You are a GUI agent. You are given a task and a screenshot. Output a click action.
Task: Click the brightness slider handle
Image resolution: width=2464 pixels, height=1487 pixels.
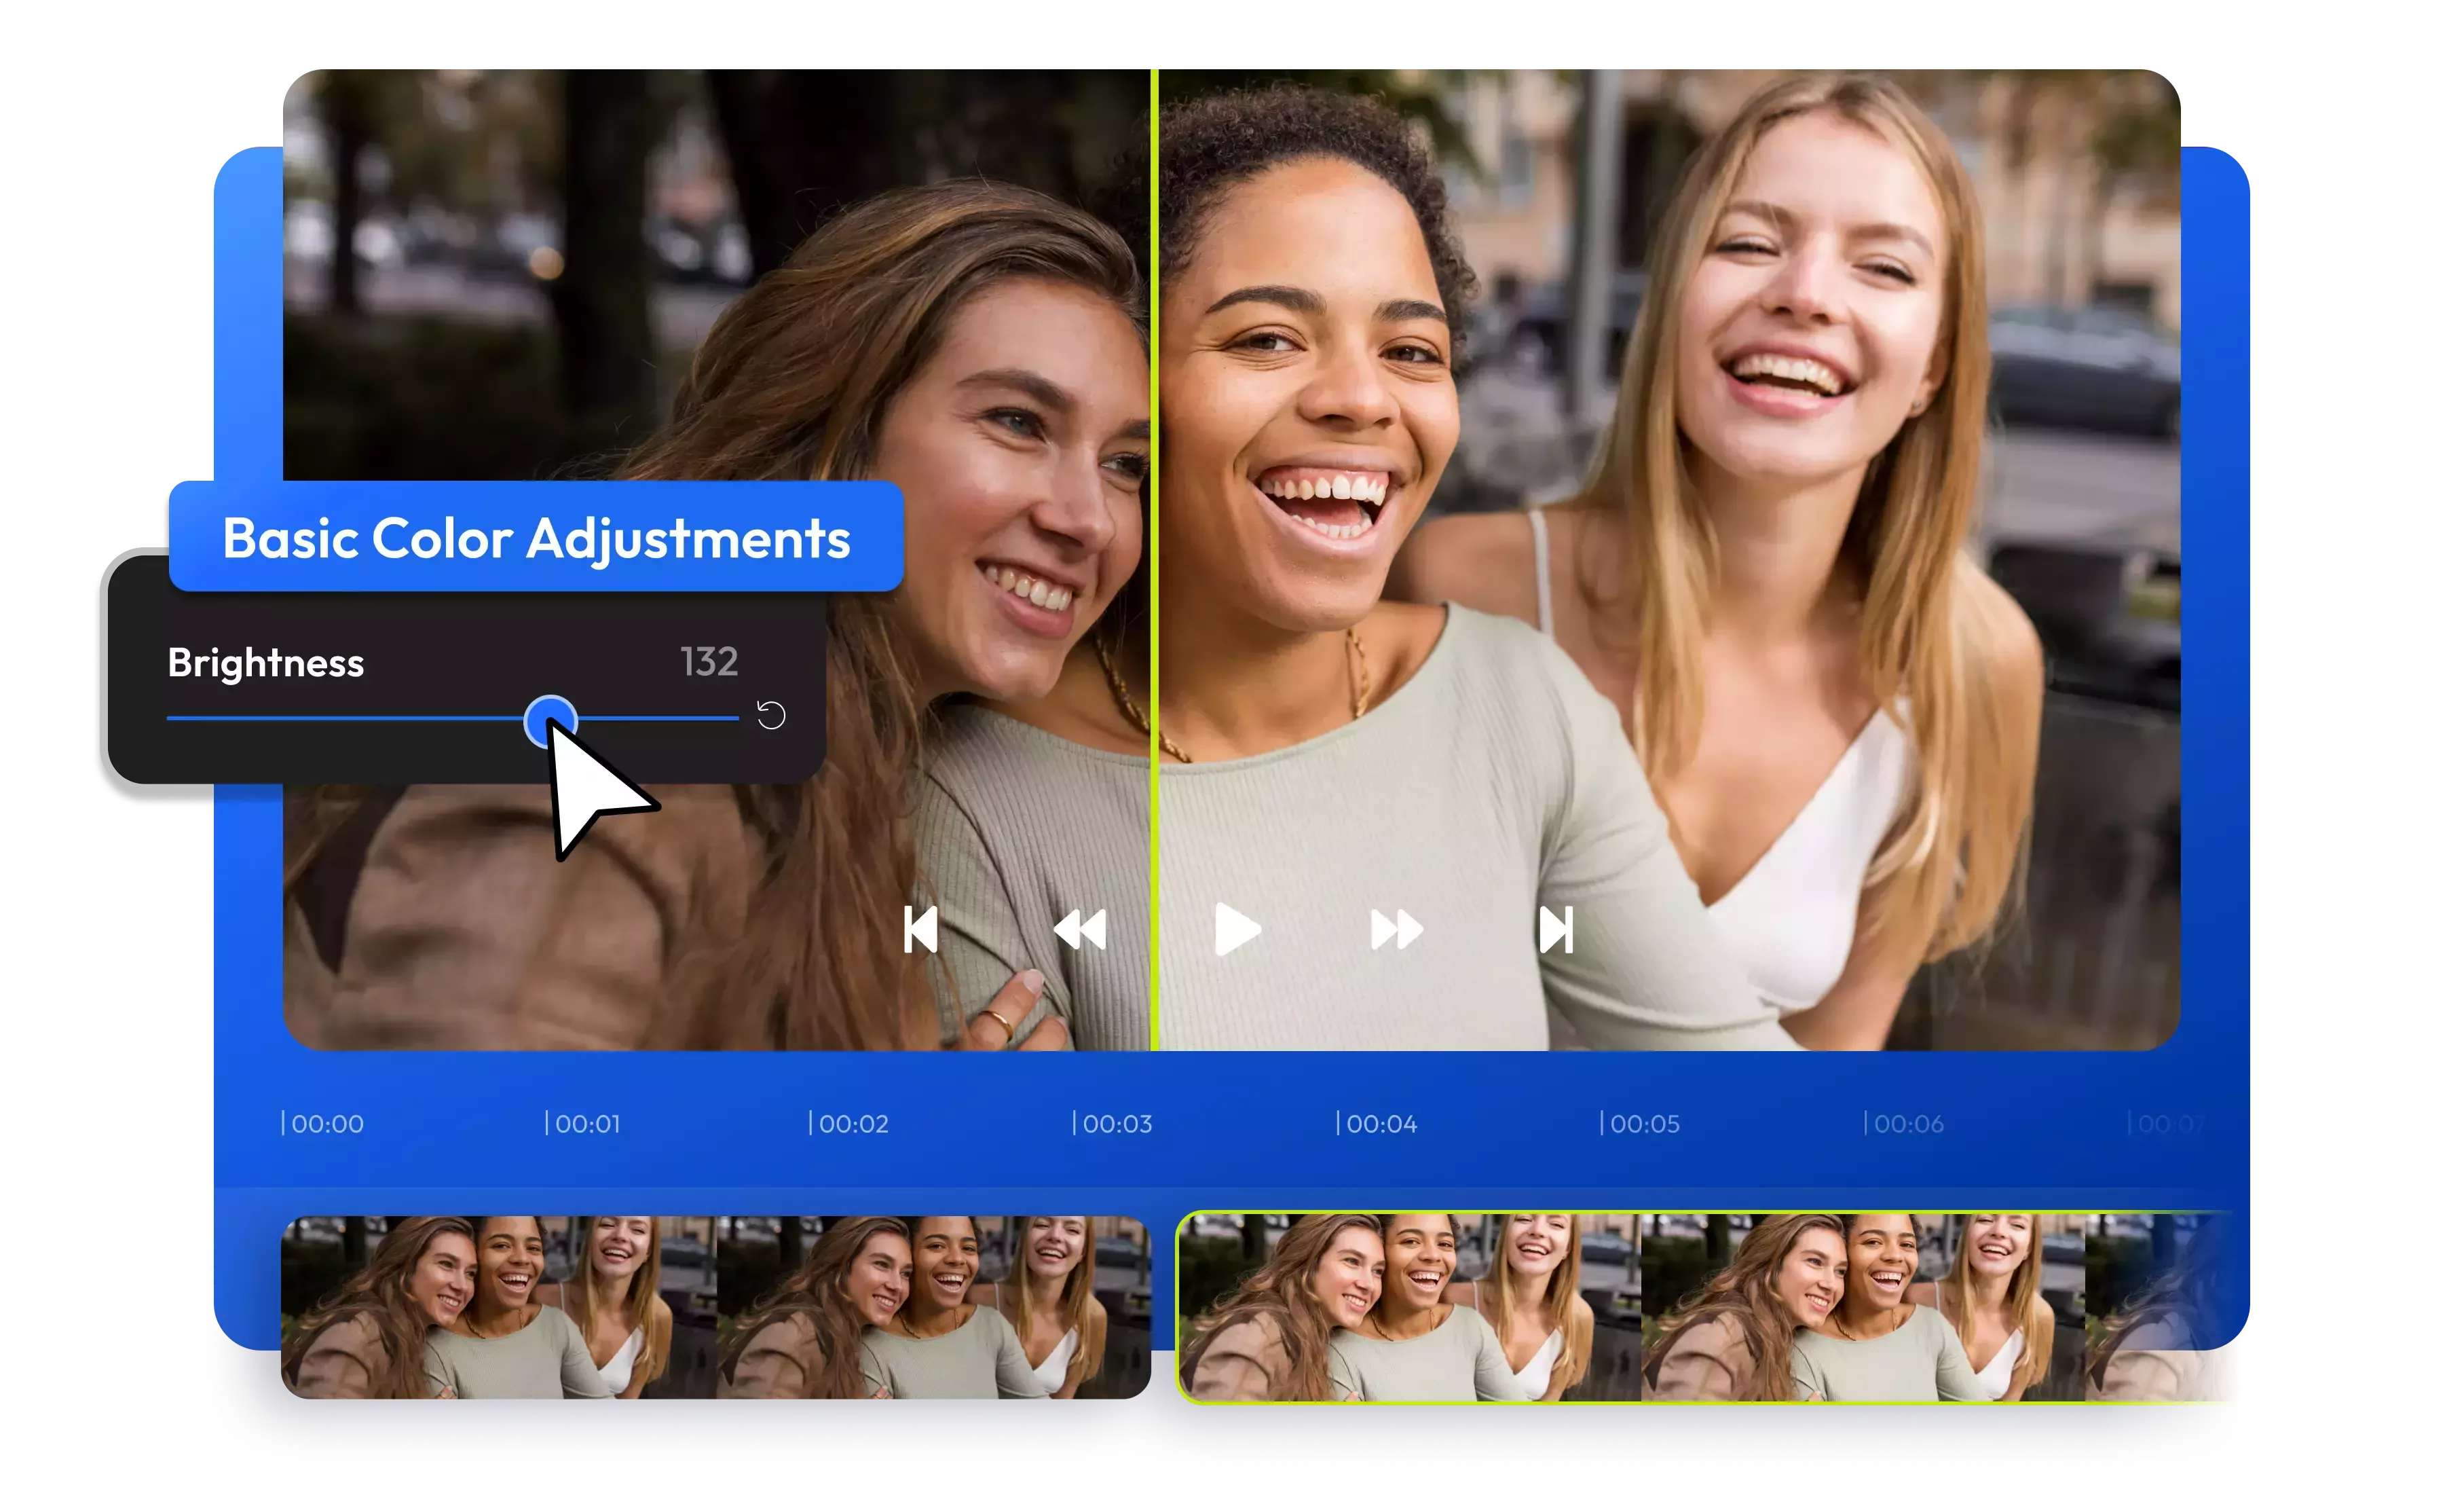pos(550,719)
